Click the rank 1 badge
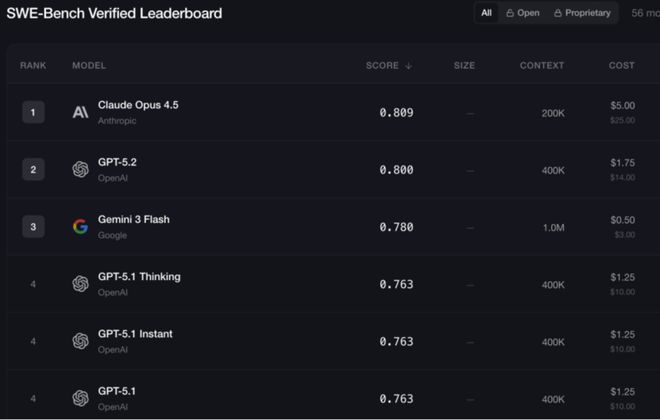660x420 pixels. click(x=33, y=113)
